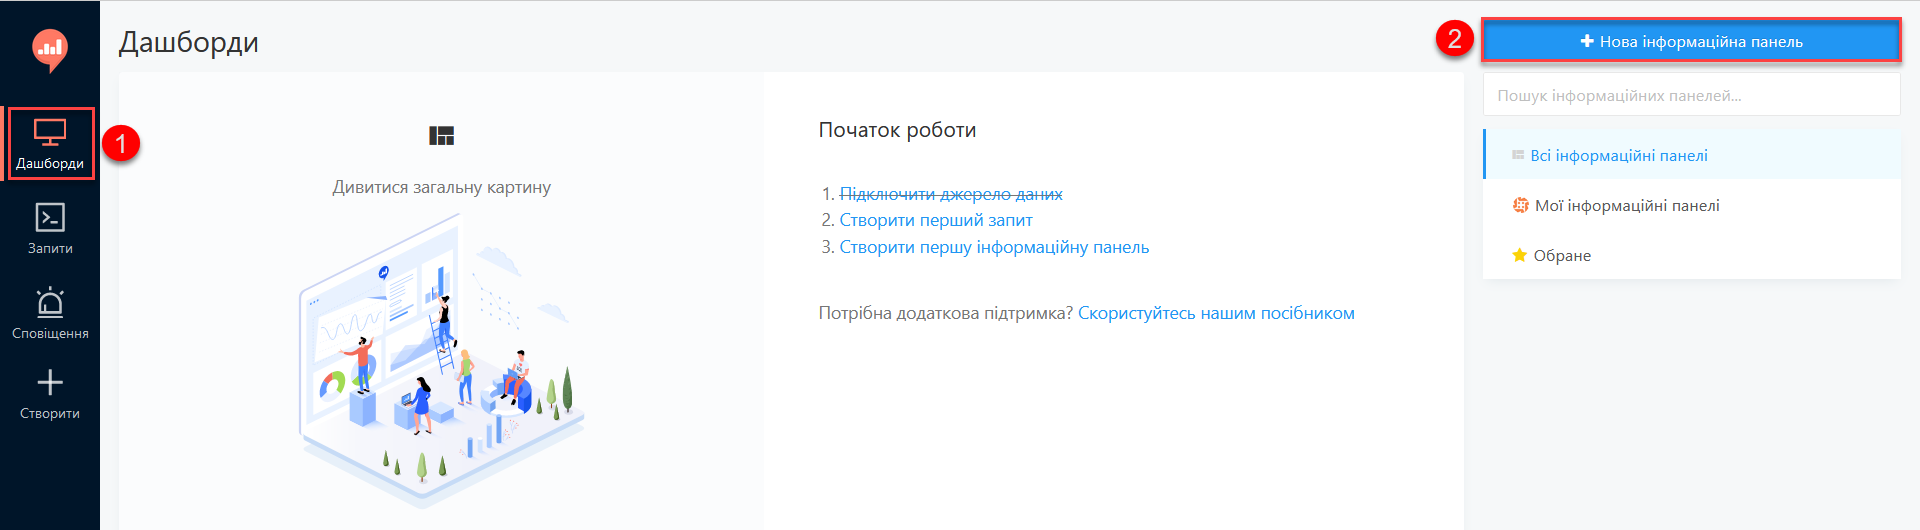Click the icon beside Мої інформаційні панелі
The height and width of the screenshot is (530, 1920).
coord(1521,205)
